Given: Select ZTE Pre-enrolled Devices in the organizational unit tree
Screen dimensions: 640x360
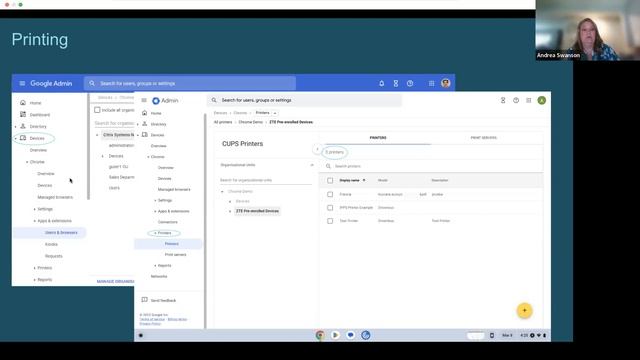Looking at the screenshot, I should [257, 211].
